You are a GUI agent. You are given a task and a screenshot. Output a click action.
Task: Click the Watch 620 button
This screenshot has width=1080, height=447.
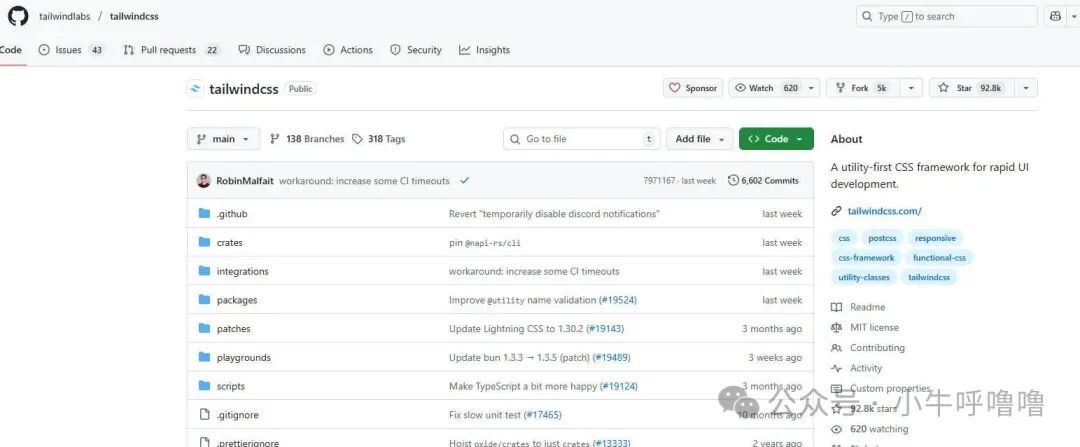(767, 88)
